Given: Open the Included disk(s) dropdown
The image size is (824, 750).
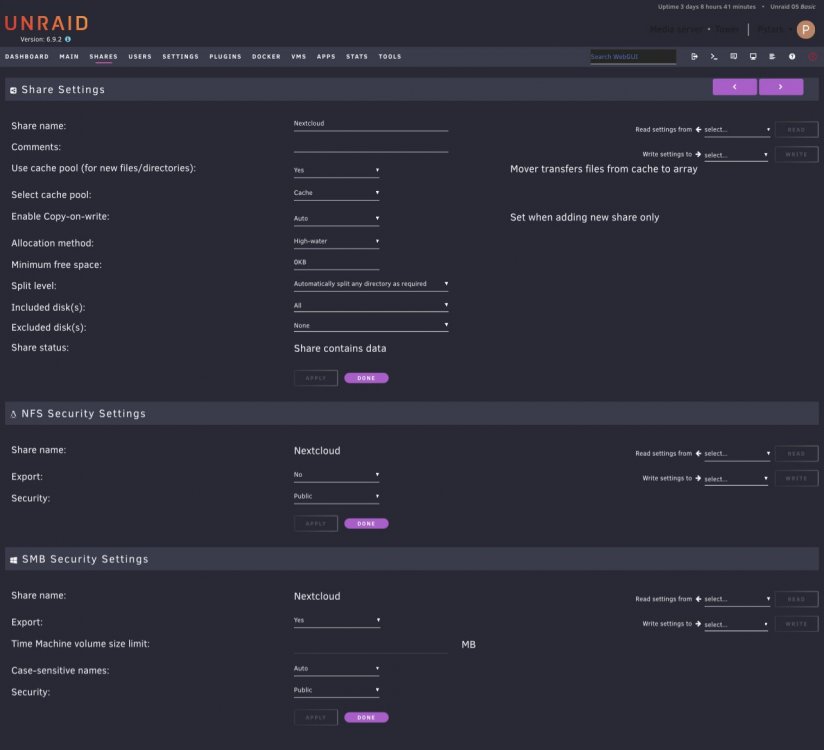Looking at the screenshot, I should [x=370, y=305].
